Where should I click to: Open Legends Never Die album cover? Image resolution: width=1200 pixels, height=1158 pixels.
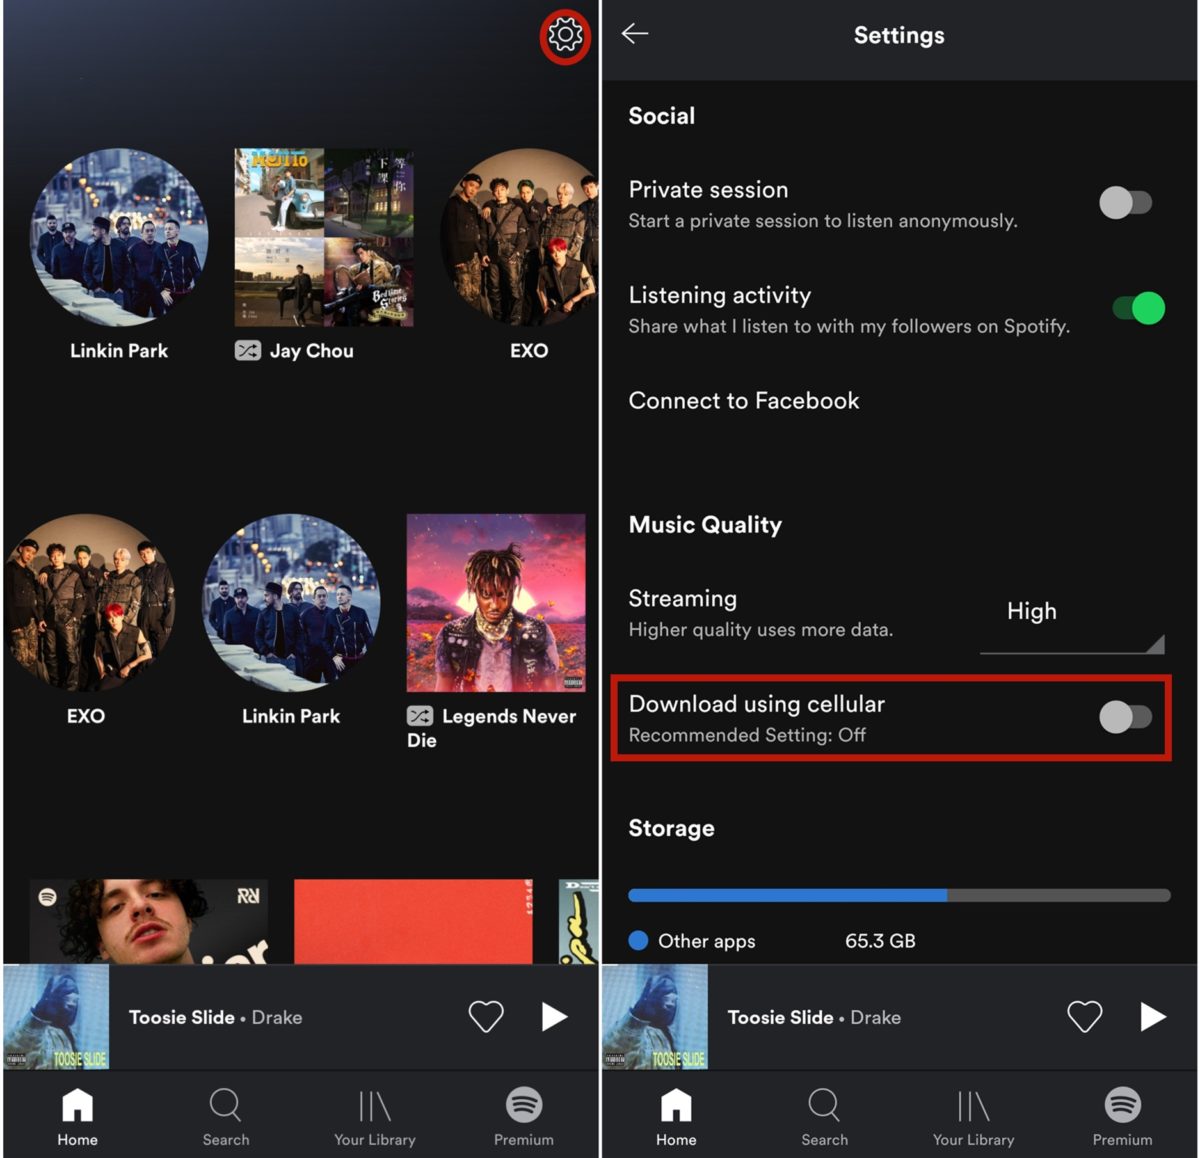coord(496,603)
